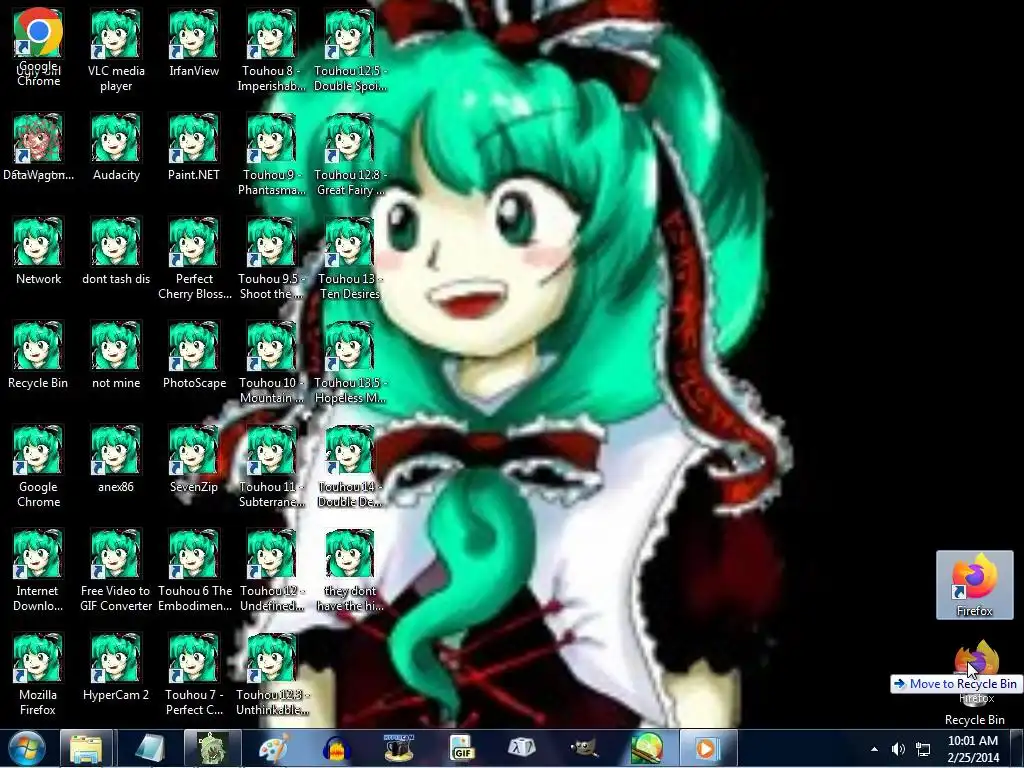Viewport: 1024px width, 768px height.
Task: Select Touhou 7 - Perfect Cherry shortcut
Action: point(194,675)
